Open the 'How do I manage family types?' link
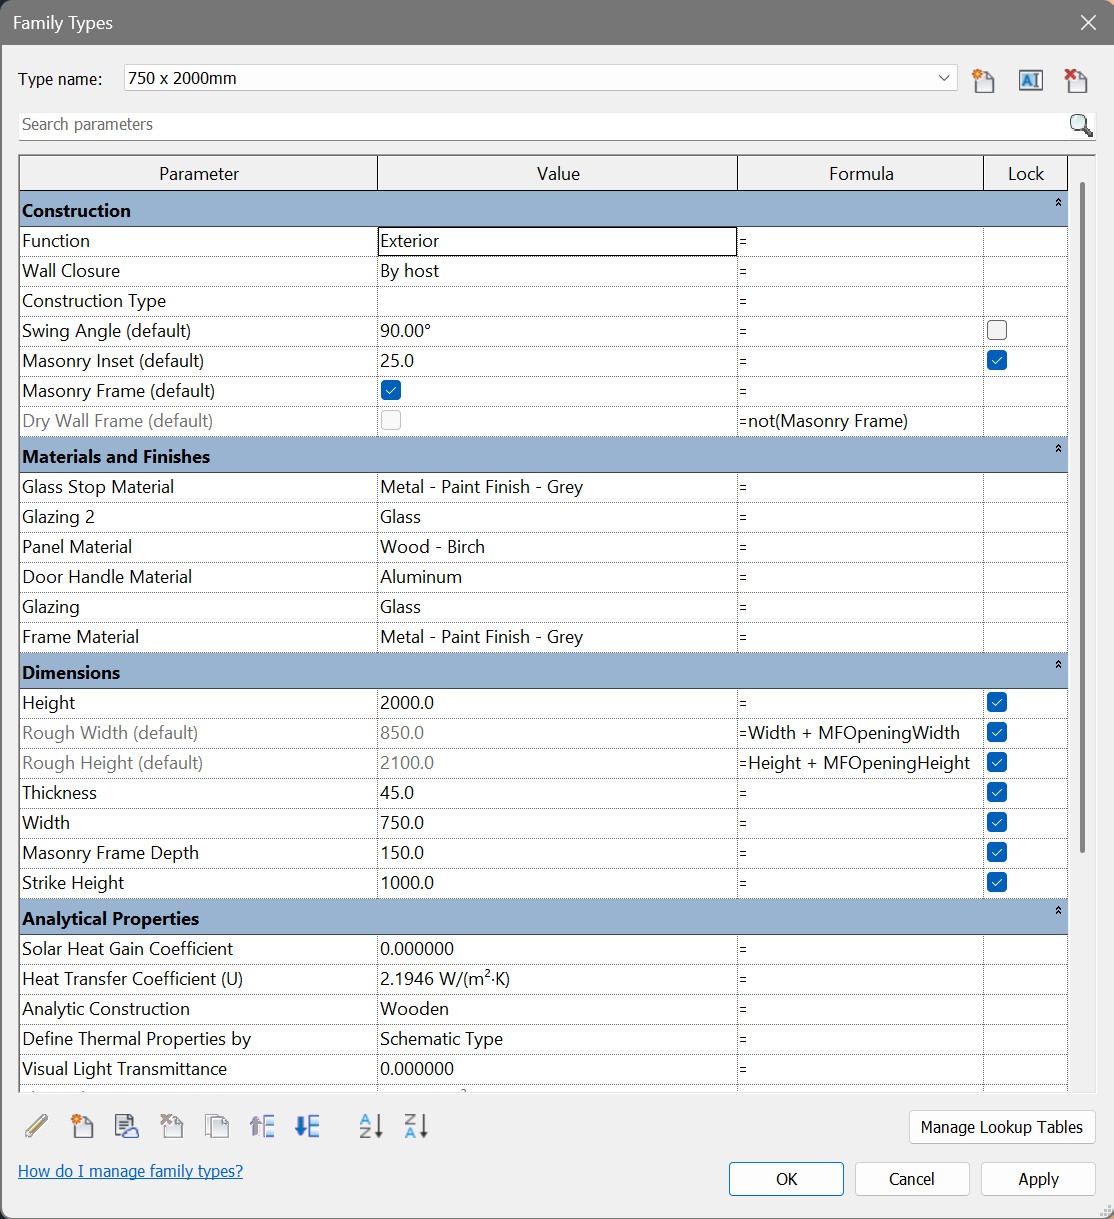The width and height of the screenshot is (1114, 1219). click(130, 1171)
